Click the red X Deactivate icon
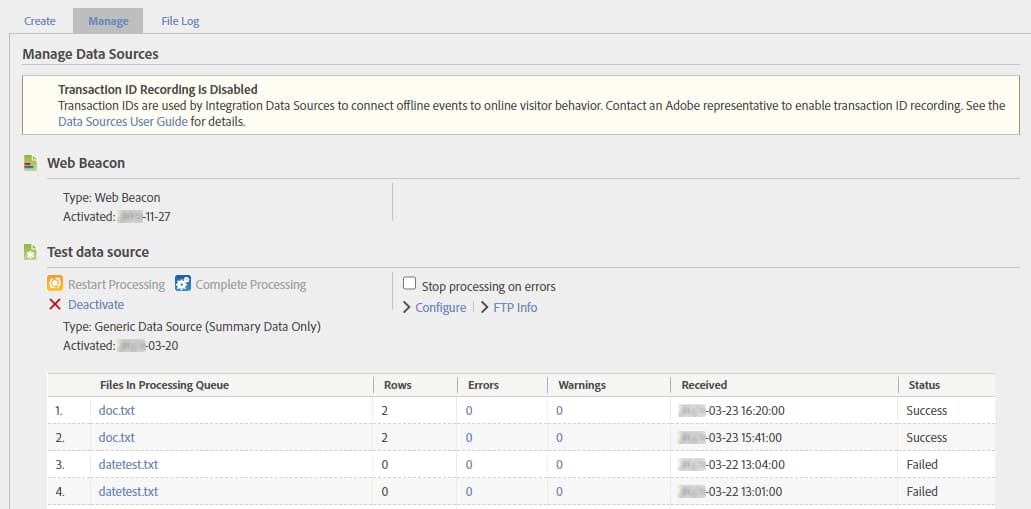Image resolution: width=1031 pixels, height=509 pixels. tap(55, 304)
